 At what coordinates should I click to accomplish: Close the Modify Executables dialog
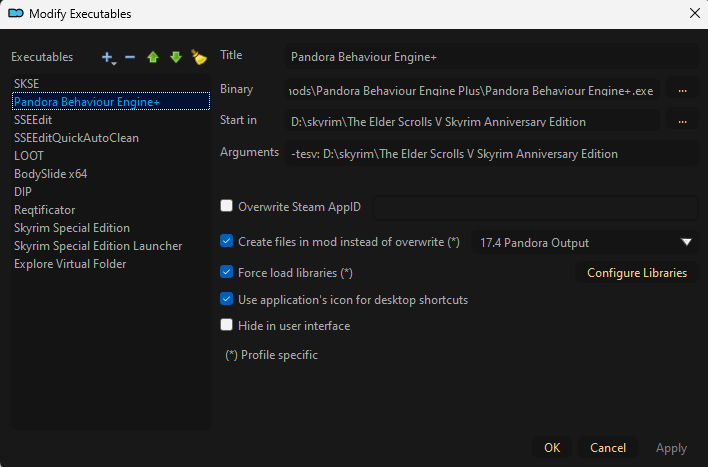tap(695, 13)
